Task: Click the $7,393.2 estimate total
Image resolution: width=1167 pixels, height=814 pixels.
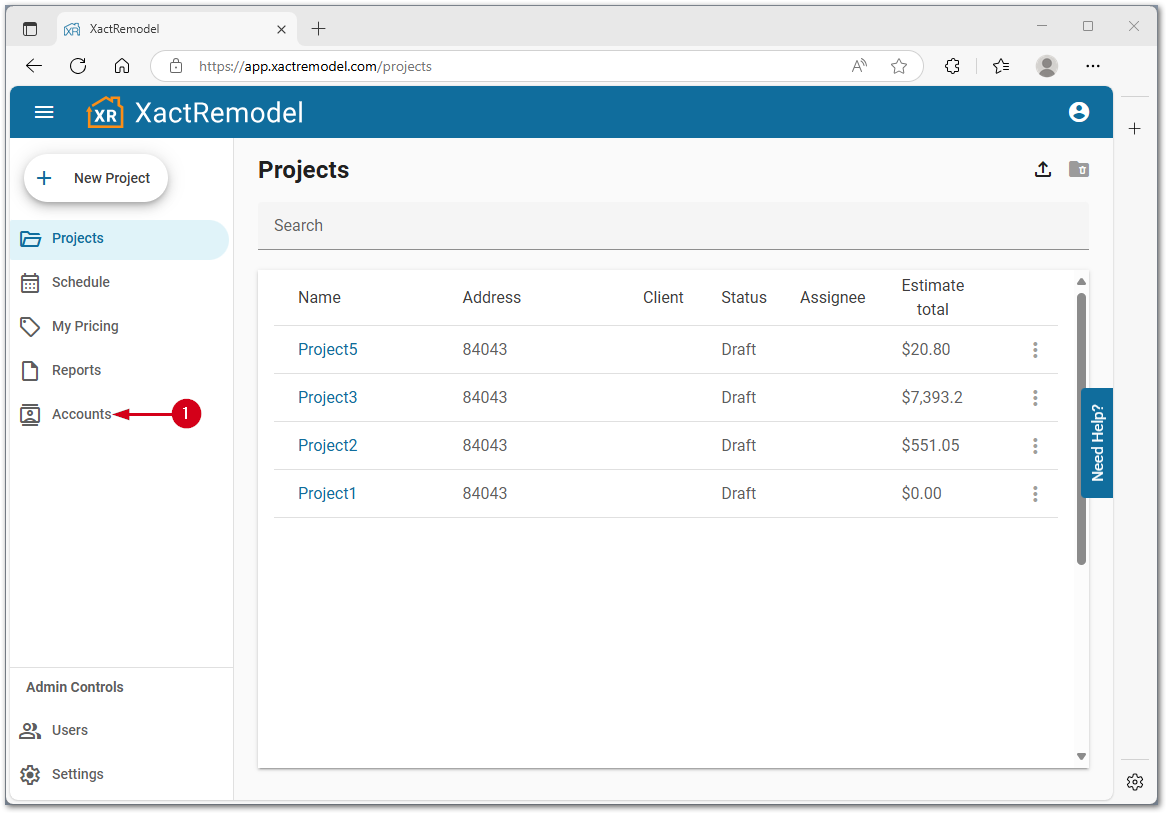Action: pyautogui.click(x=932, y=398)
